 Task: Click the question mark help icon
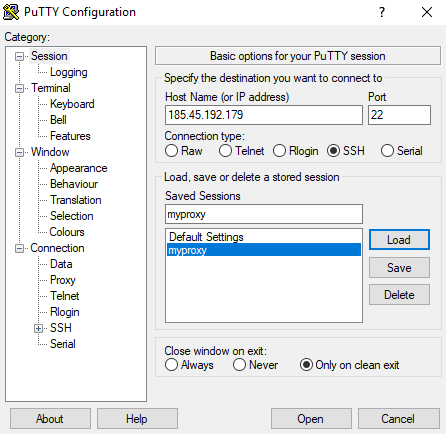coord(382,12)
